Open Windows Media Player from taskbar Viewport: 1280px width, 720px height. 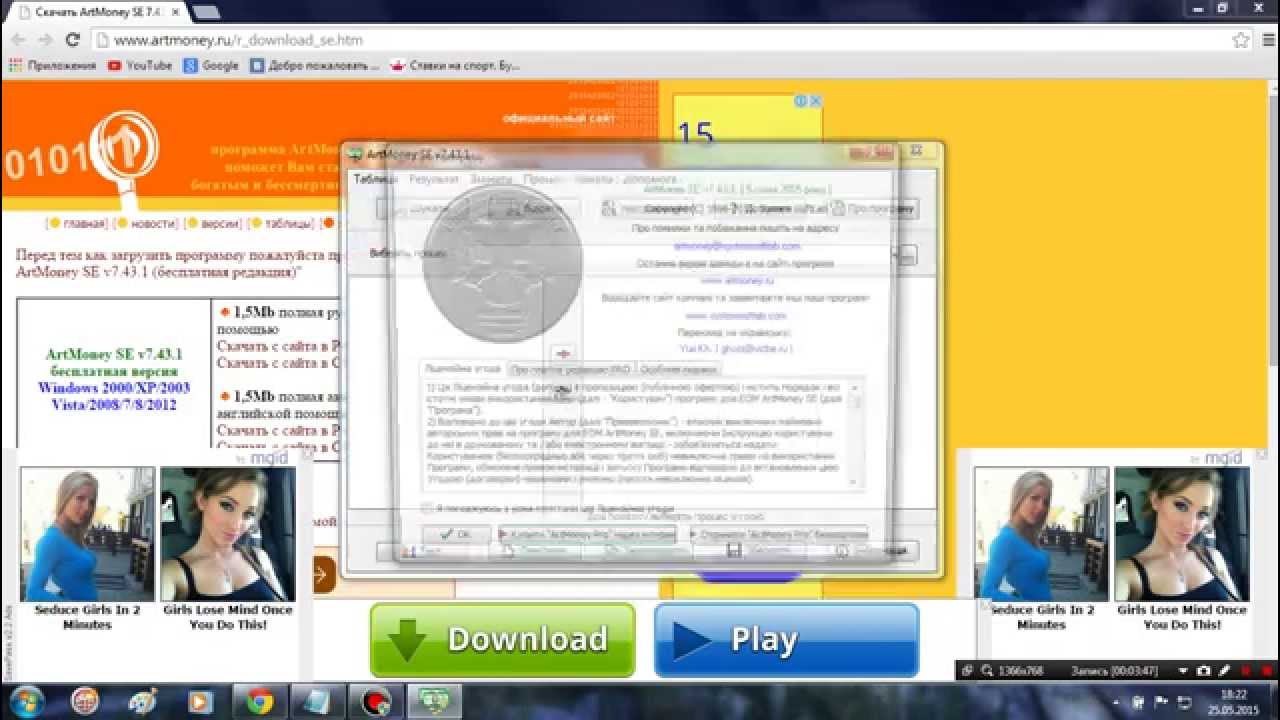pyautogui.click(x=202, y=702)
